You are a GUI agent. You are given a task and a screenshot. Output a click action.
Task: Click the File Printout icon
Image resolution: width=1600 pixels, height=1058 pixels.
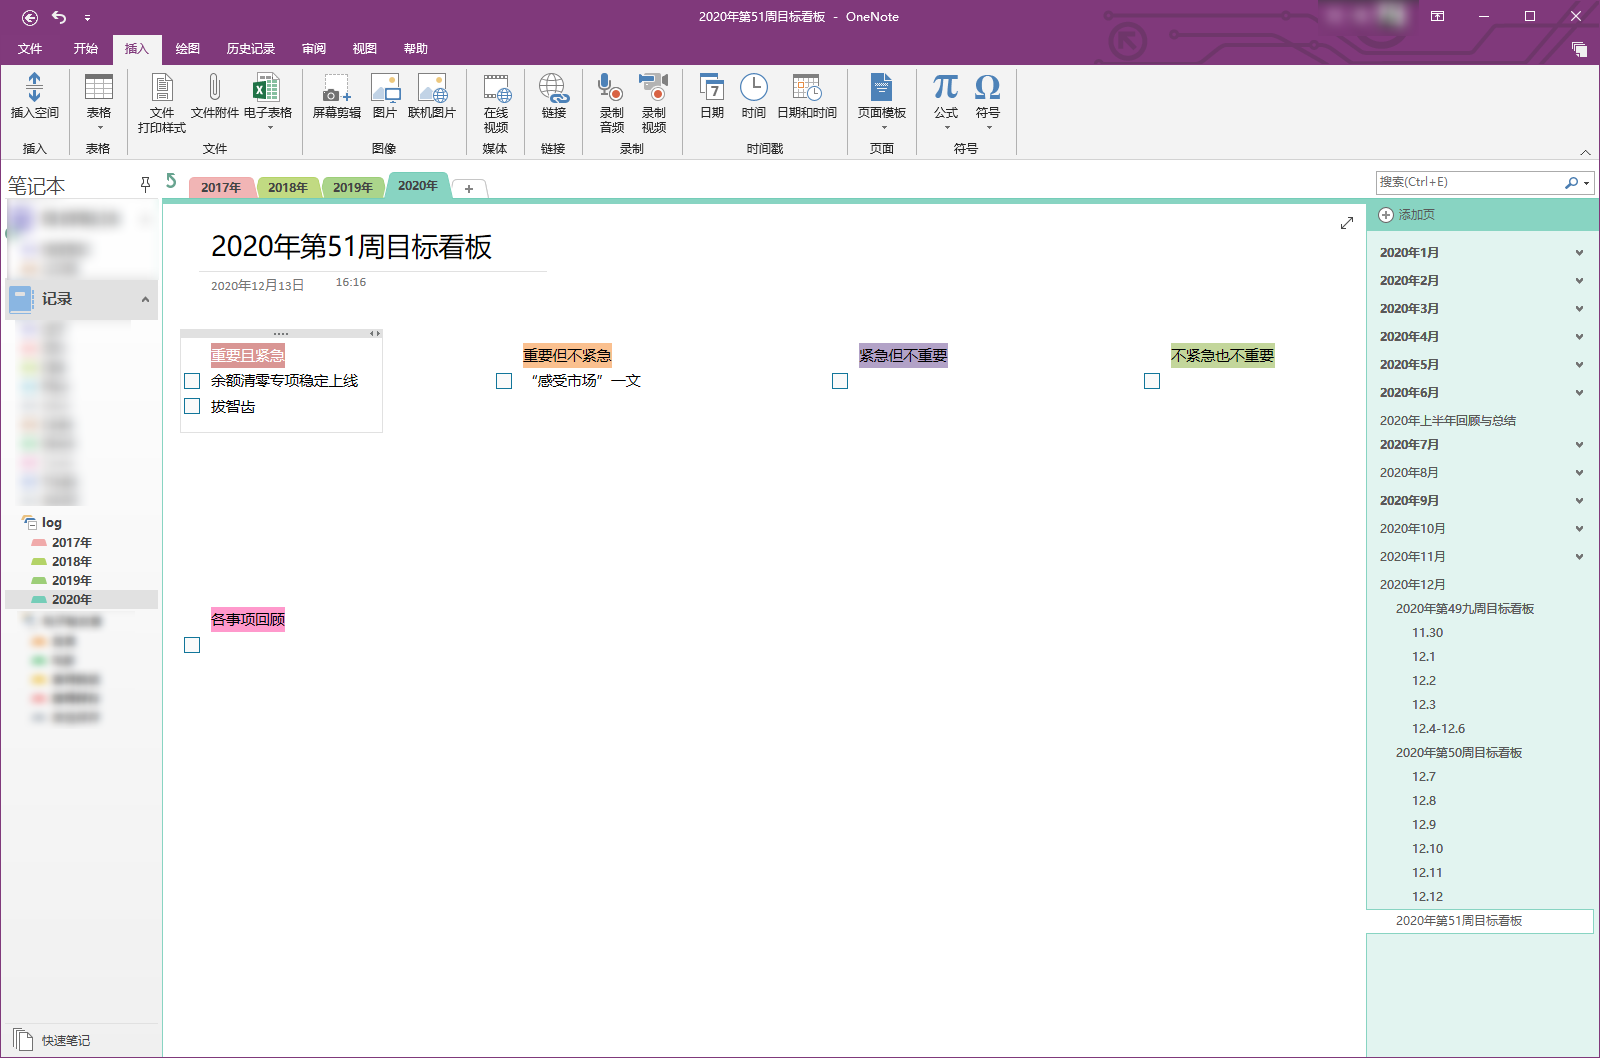coord(162,103)
